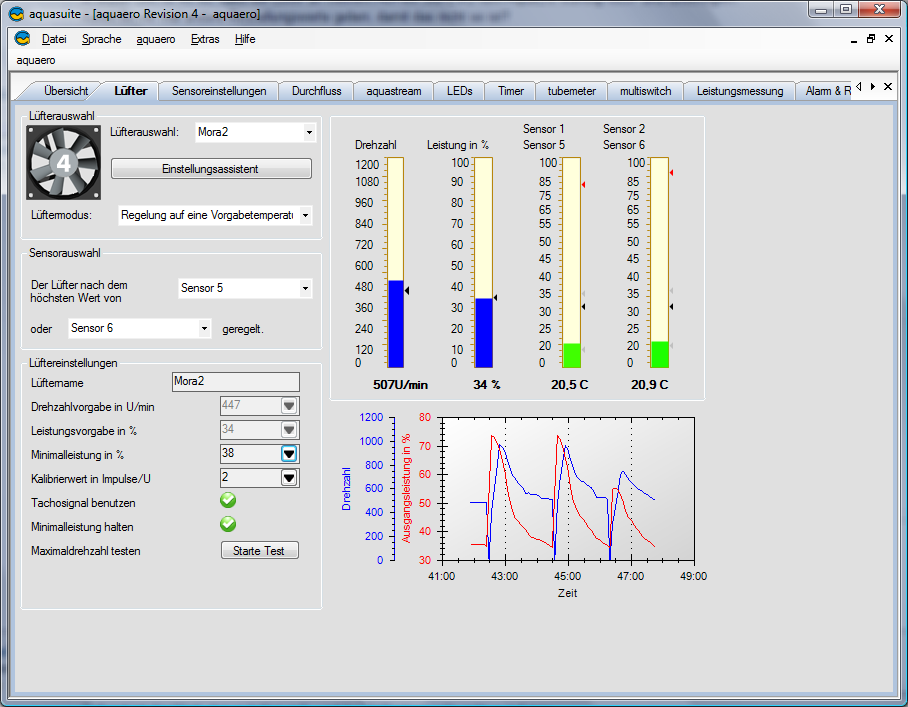
Task: Close the inner document window
Action: click(889, 39)
